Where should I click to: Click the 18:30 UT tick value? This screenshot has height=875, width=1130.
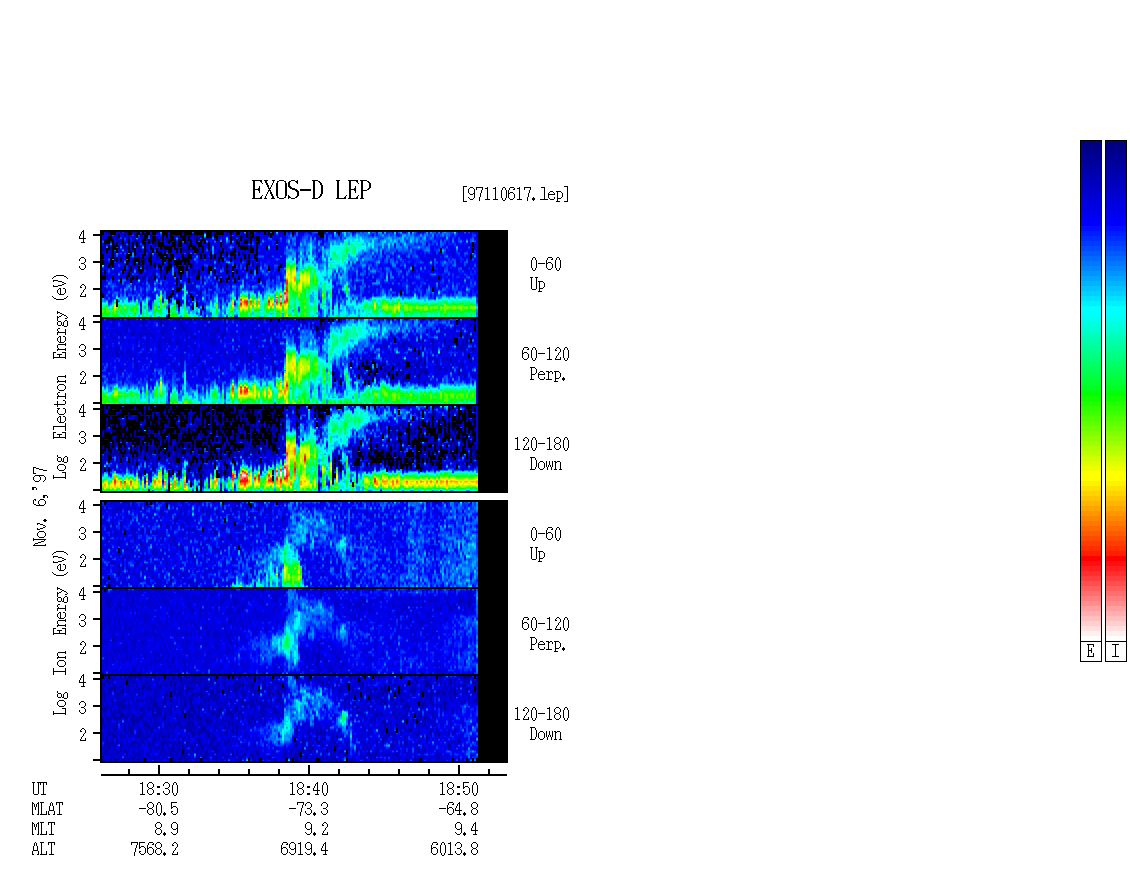[x=159, y=789]
